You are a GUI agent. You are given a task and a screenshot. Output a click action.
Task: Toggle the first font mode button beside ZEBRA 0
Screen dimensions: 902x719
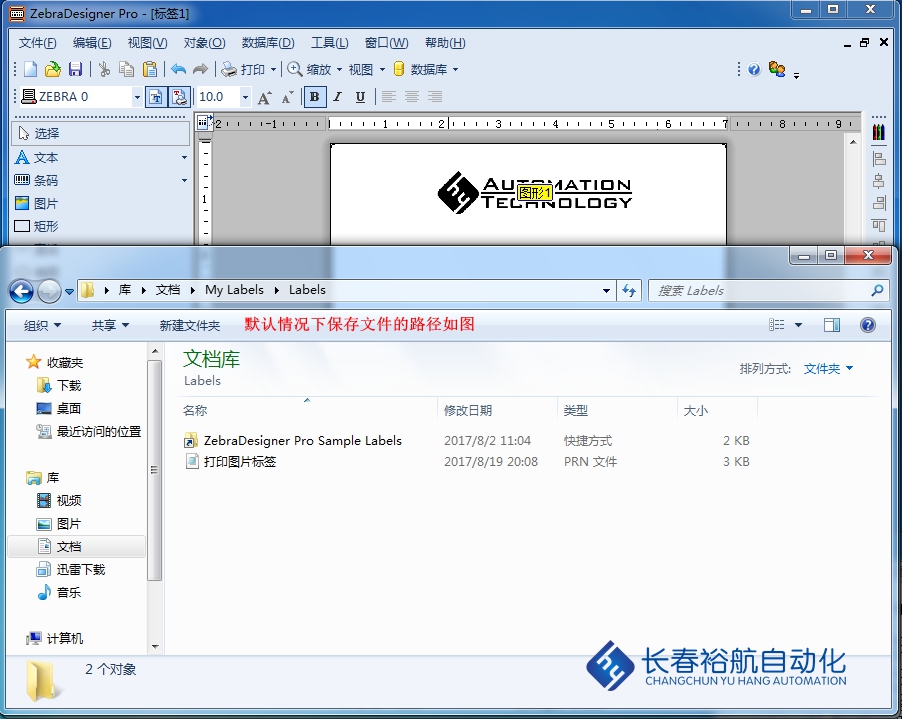point(155,97)
